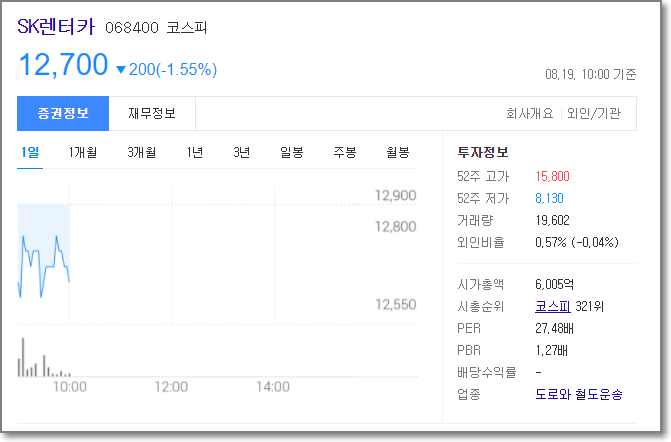Click the 12,550 chart axis label

[x=395, y=305]
